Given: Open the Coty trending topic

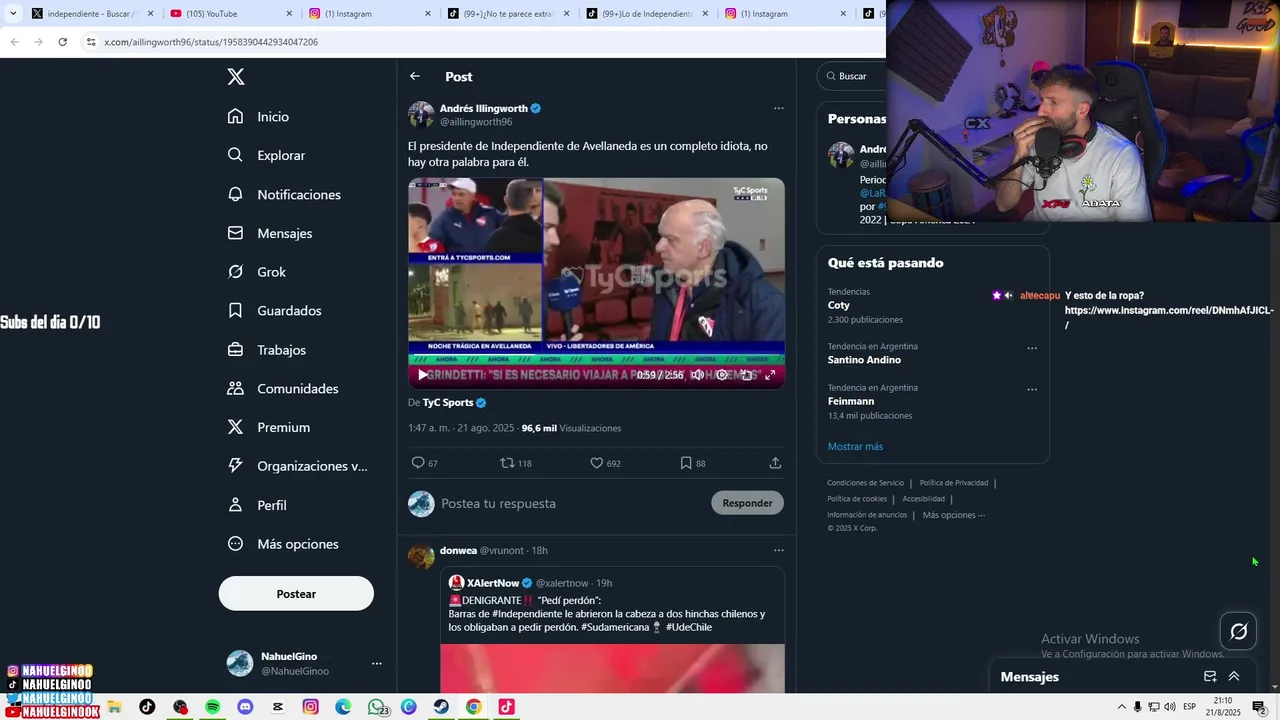Looking at the screenshot, I should (x=839, y=305).
